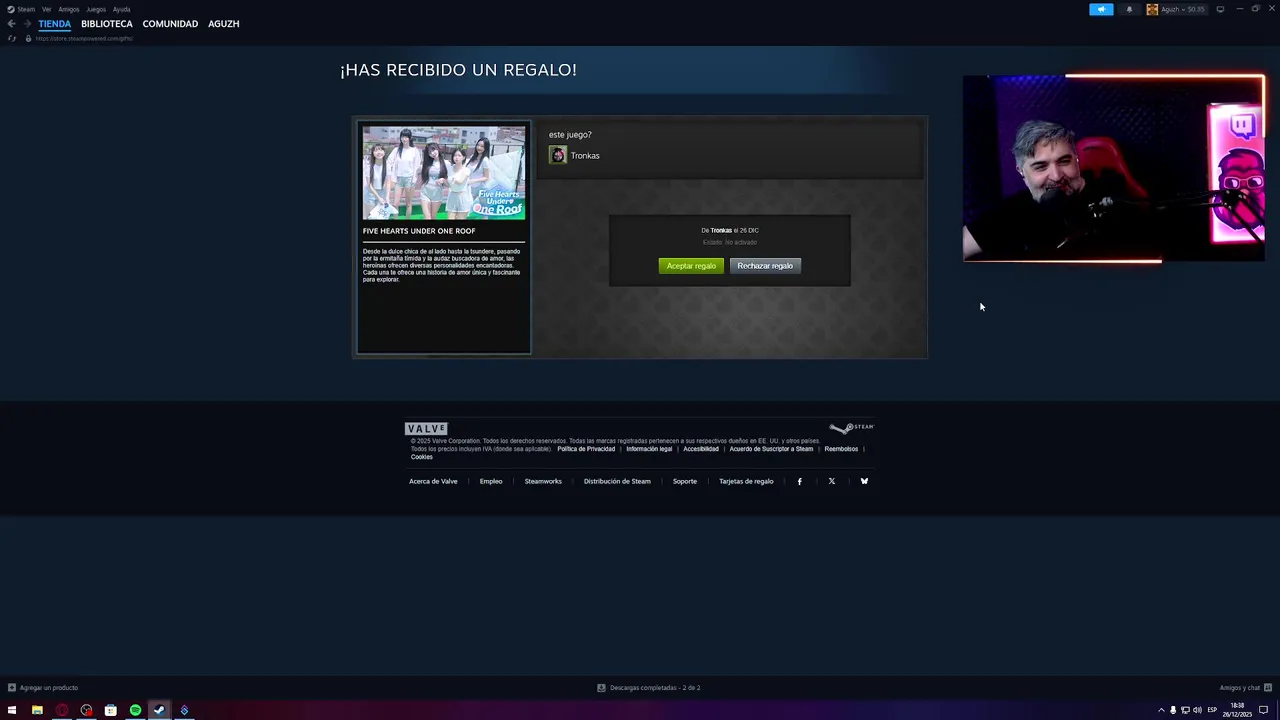Open Five Hearts Under One Roof thumbnail

(x=444, y=172)
